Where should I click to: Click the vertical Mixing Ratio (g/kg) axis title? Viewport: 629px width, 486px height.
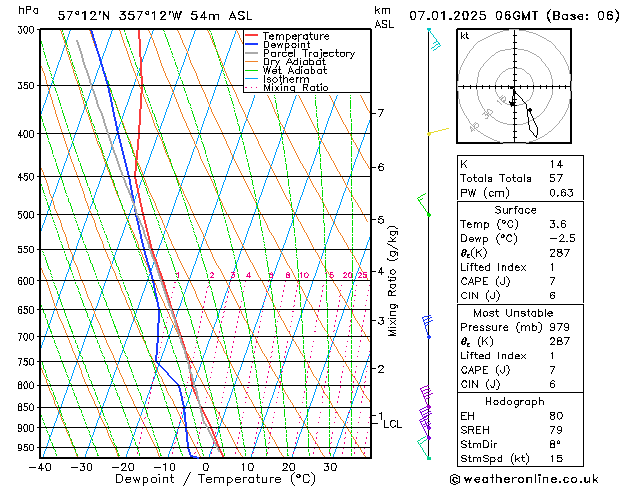(x=392, y=281)
